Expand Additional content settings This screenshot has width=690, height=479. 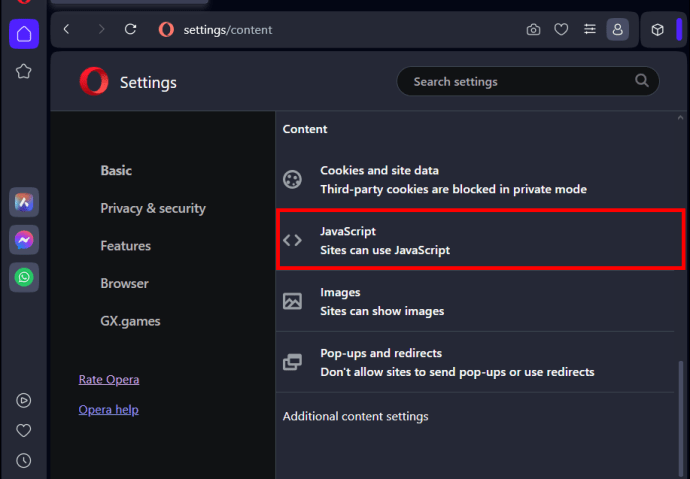(356, 416)
